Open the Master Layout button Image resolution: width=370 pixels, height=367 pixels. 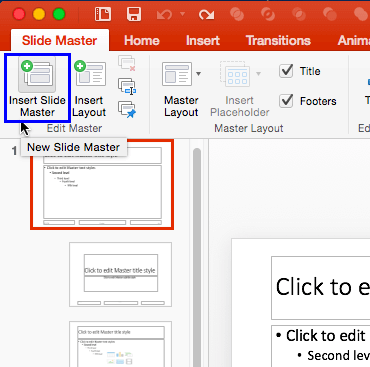pos(181,88)
